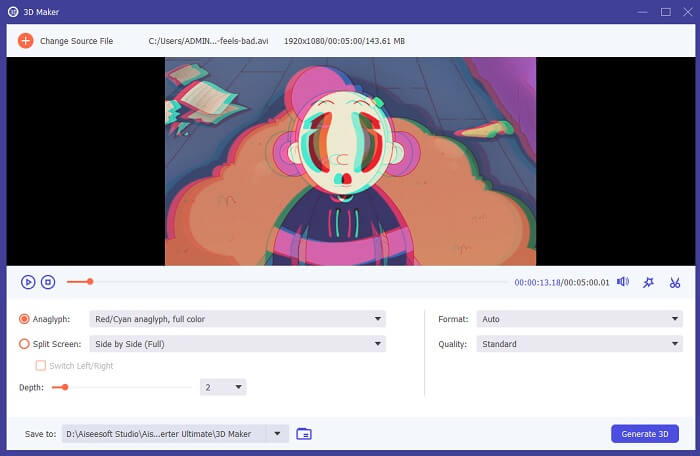Open the output folder icon

click(x=304, y=434)
